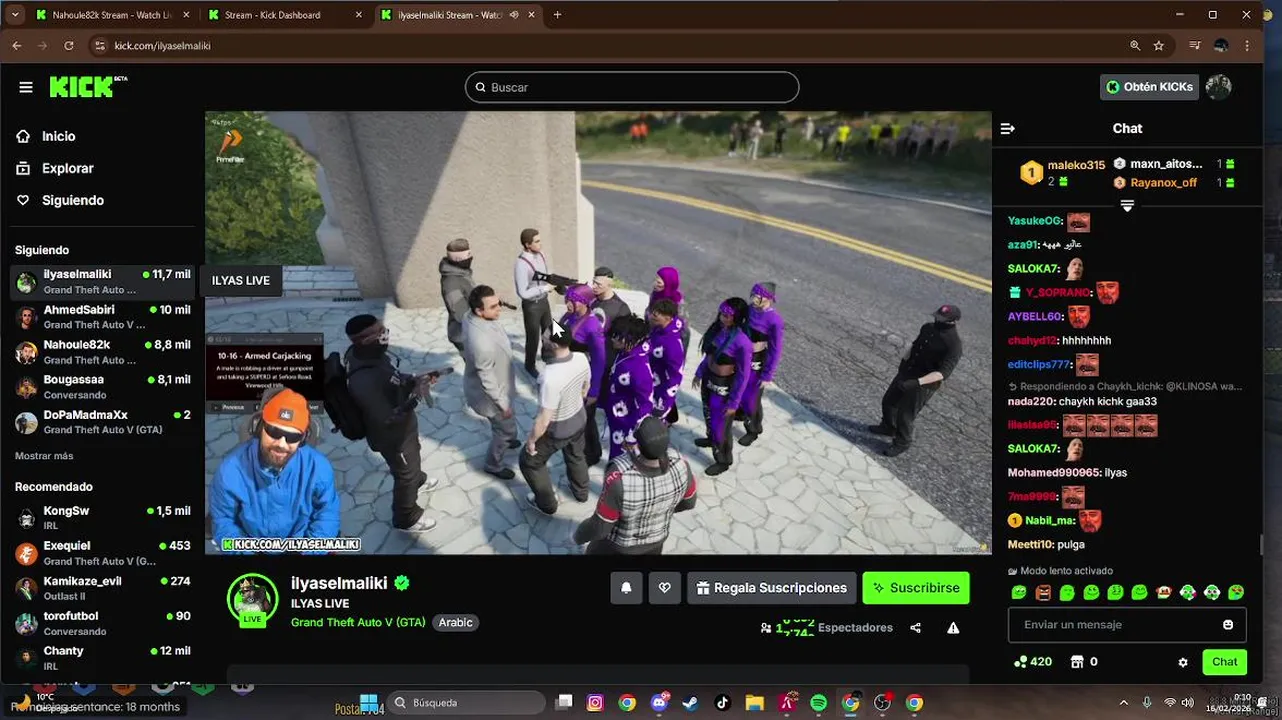Screen dimensions: 1282x720
Task: Open Instagram from the taskbar
Action: click(595, 703)
